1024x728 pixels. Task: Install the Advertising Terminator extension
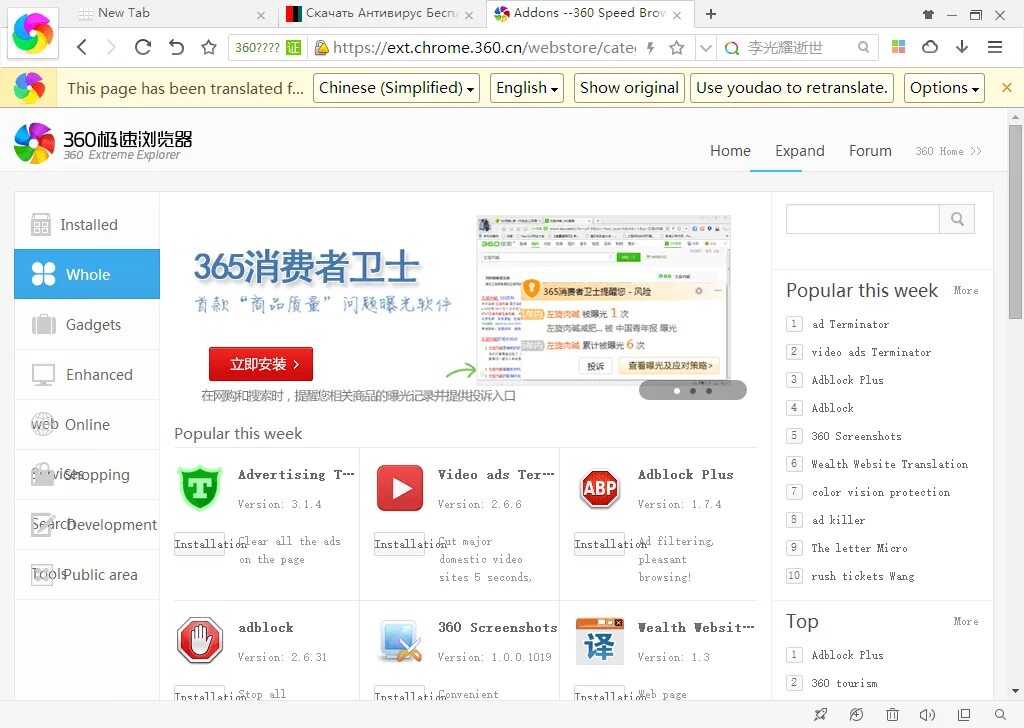(199, 544)
